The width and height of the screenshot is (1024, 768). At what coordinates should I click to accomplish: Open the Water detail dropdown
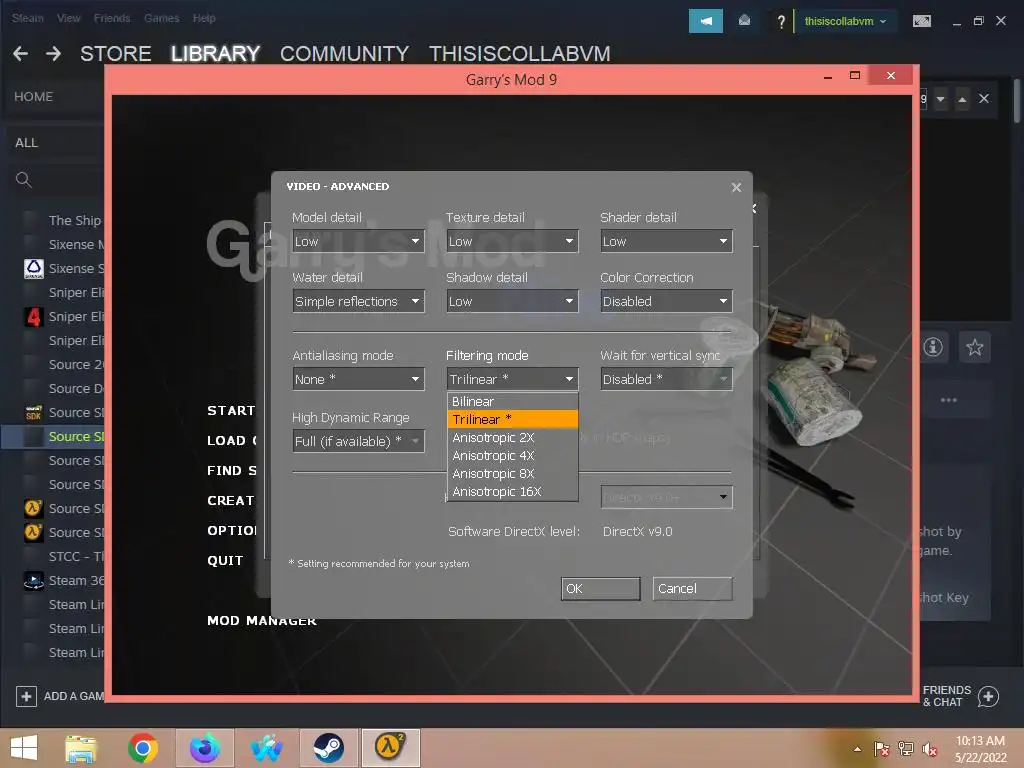(359, 302)
